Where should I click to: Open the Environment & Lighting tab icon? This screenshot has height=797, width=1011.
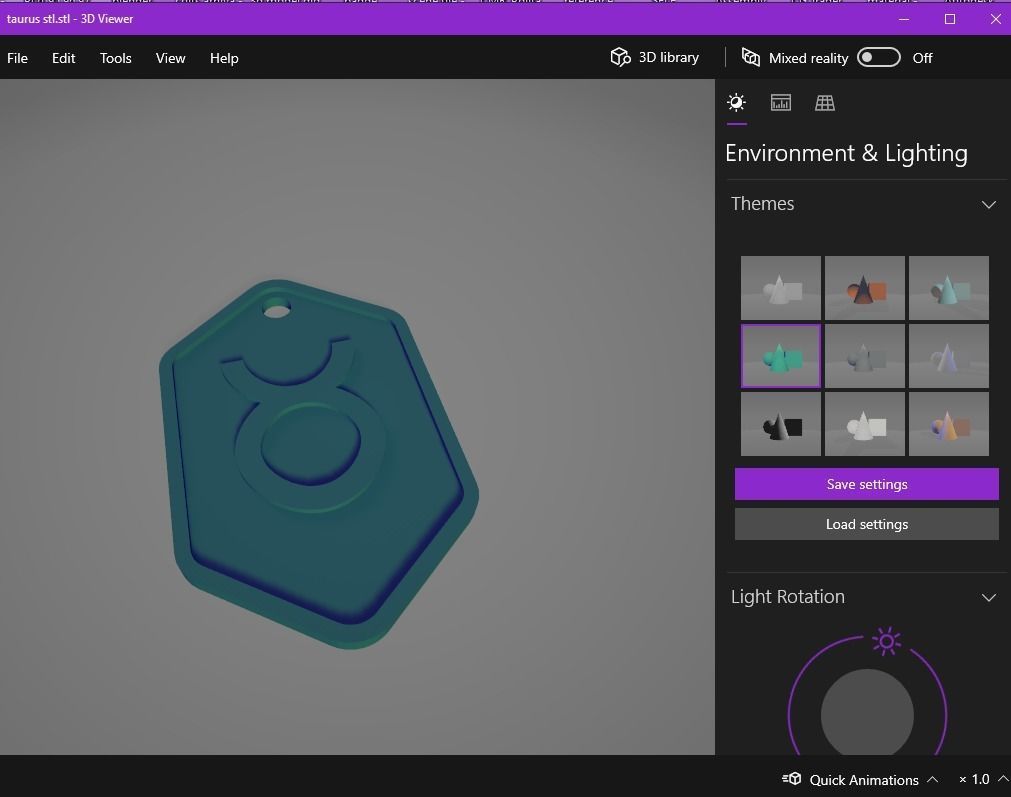click(x=736, y=103)
